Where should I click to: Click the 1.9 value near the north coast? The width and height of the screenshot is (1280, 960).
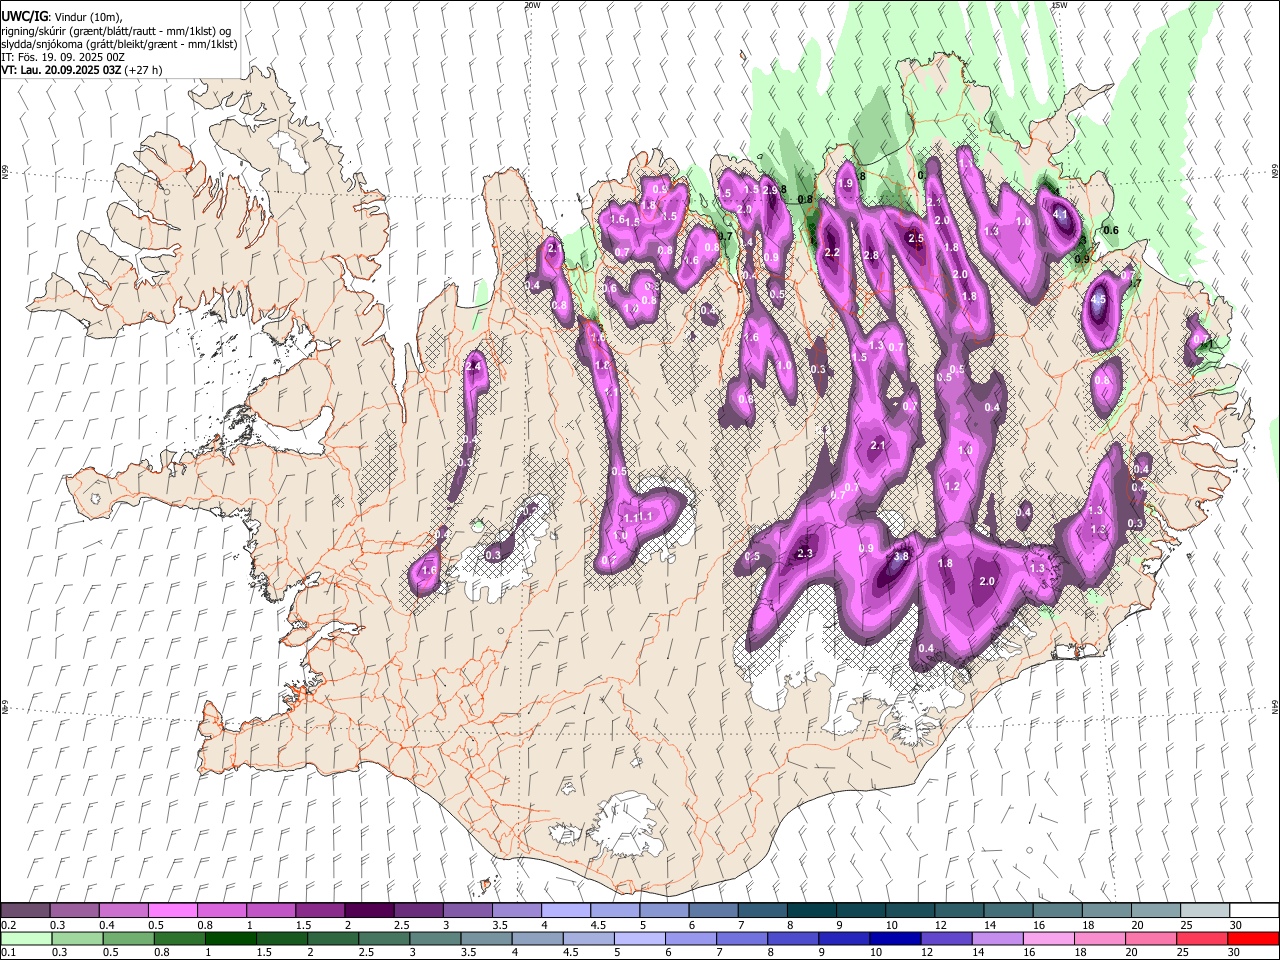coord(845,183)
